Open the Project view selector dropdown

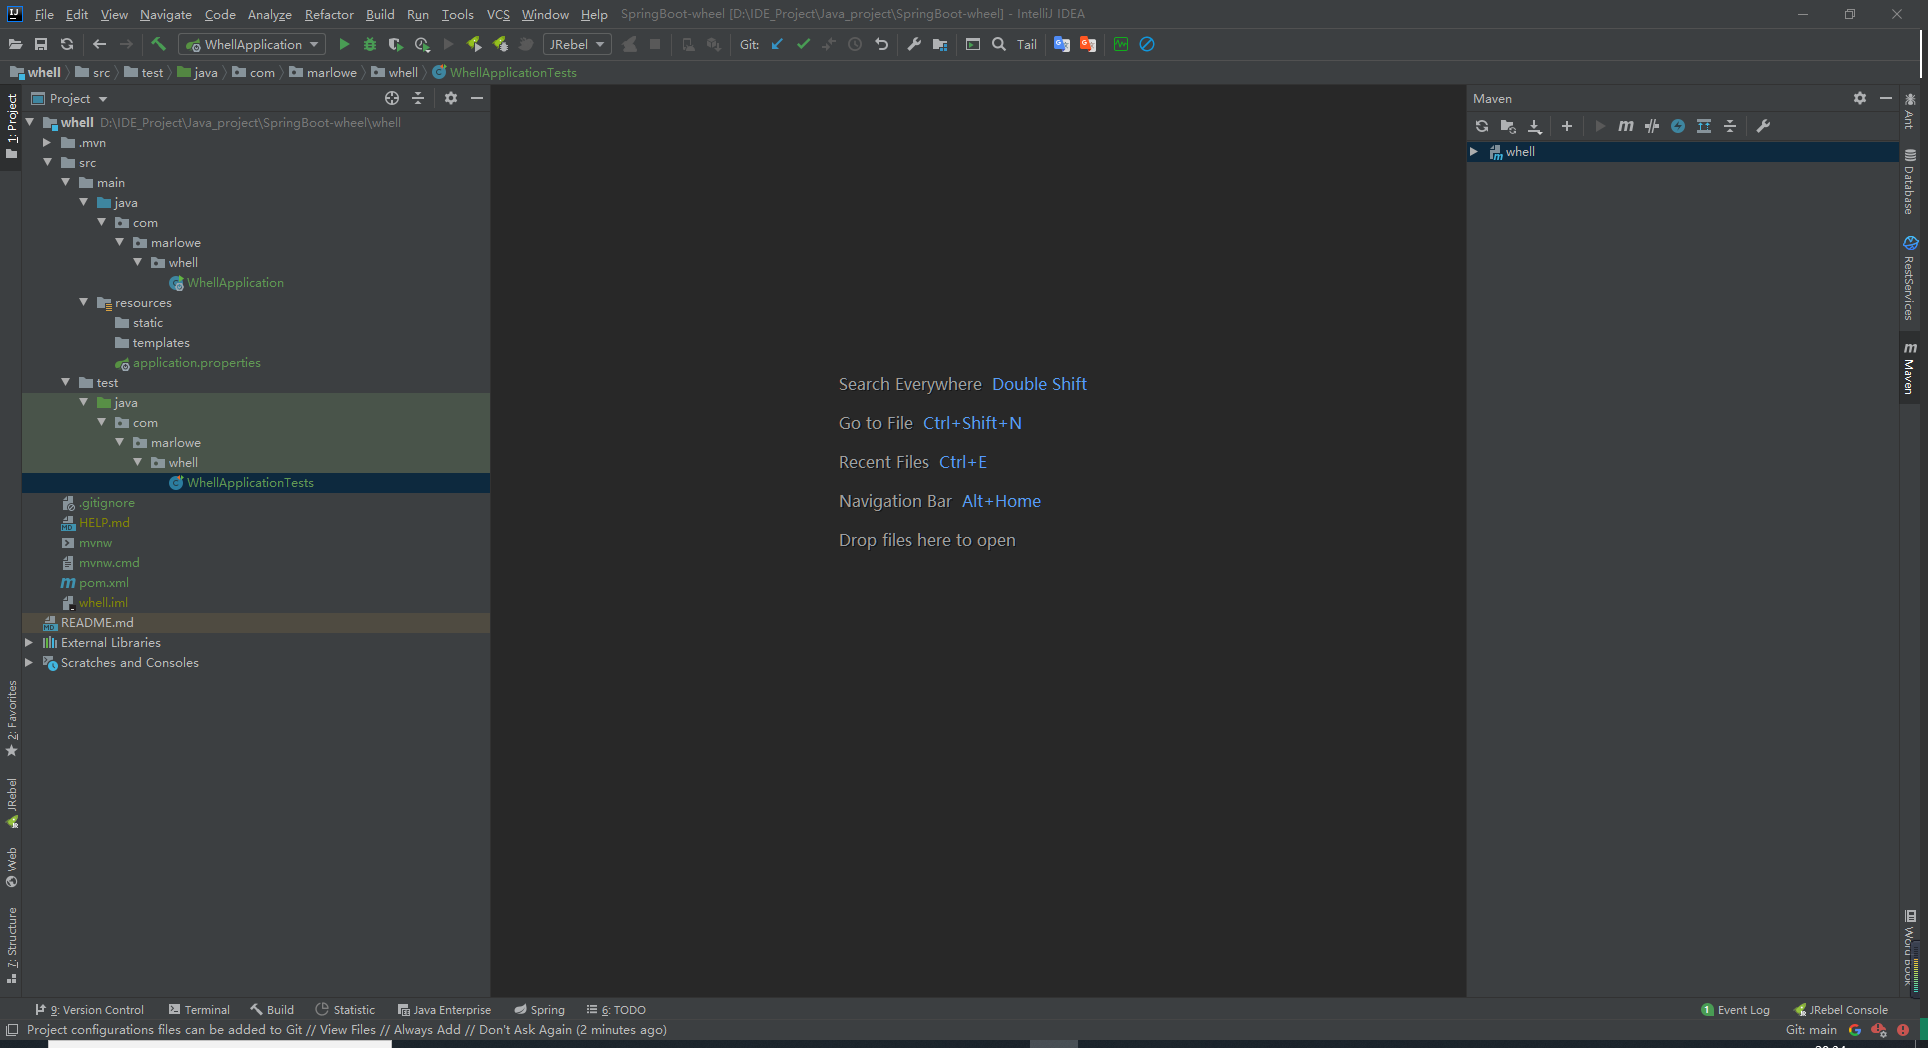tap(78, 98)
